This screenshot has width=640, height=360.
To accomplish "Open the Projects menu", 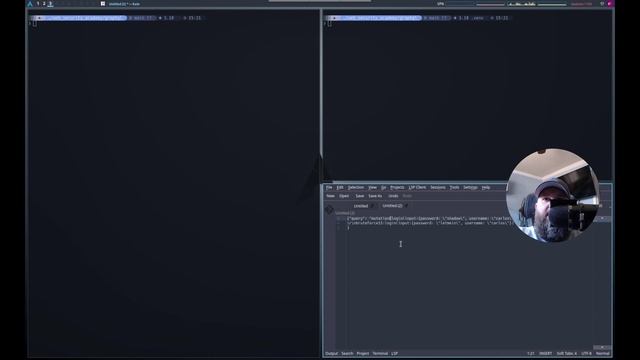I will 397,187.
